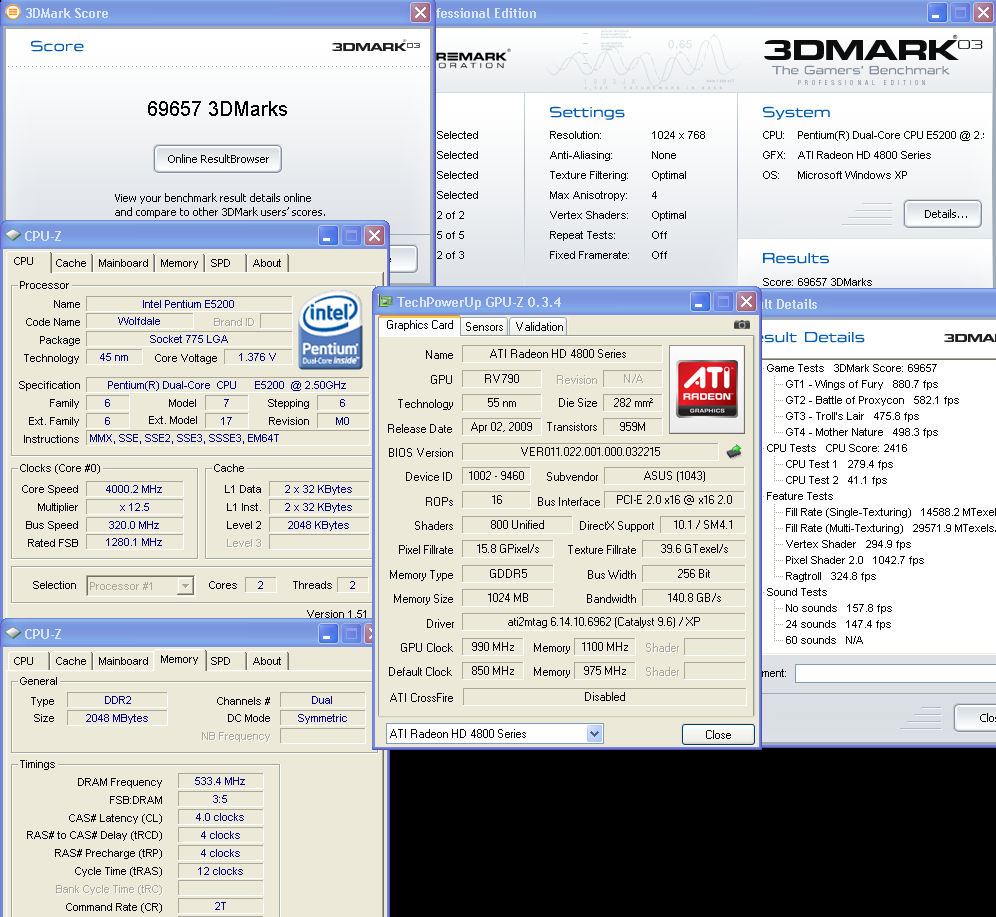Select CPU Test 2 result row
This screenshot has height=917, width=996.
(x=836, y=480)
